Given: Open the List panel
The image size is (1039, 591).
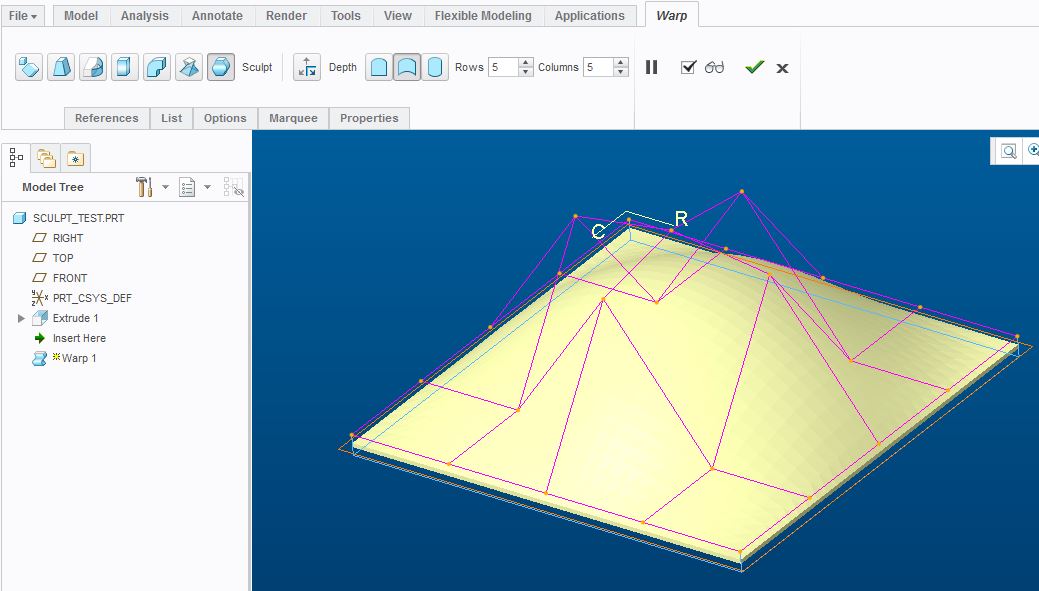Looking at the screenshot, I should (x=172, y=118).
